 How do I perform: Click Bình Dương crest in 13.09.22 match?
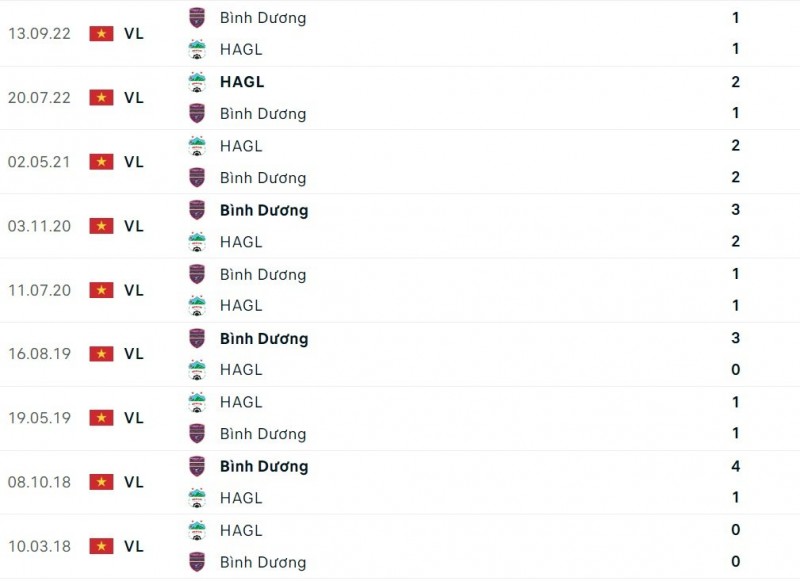(197, 17)
